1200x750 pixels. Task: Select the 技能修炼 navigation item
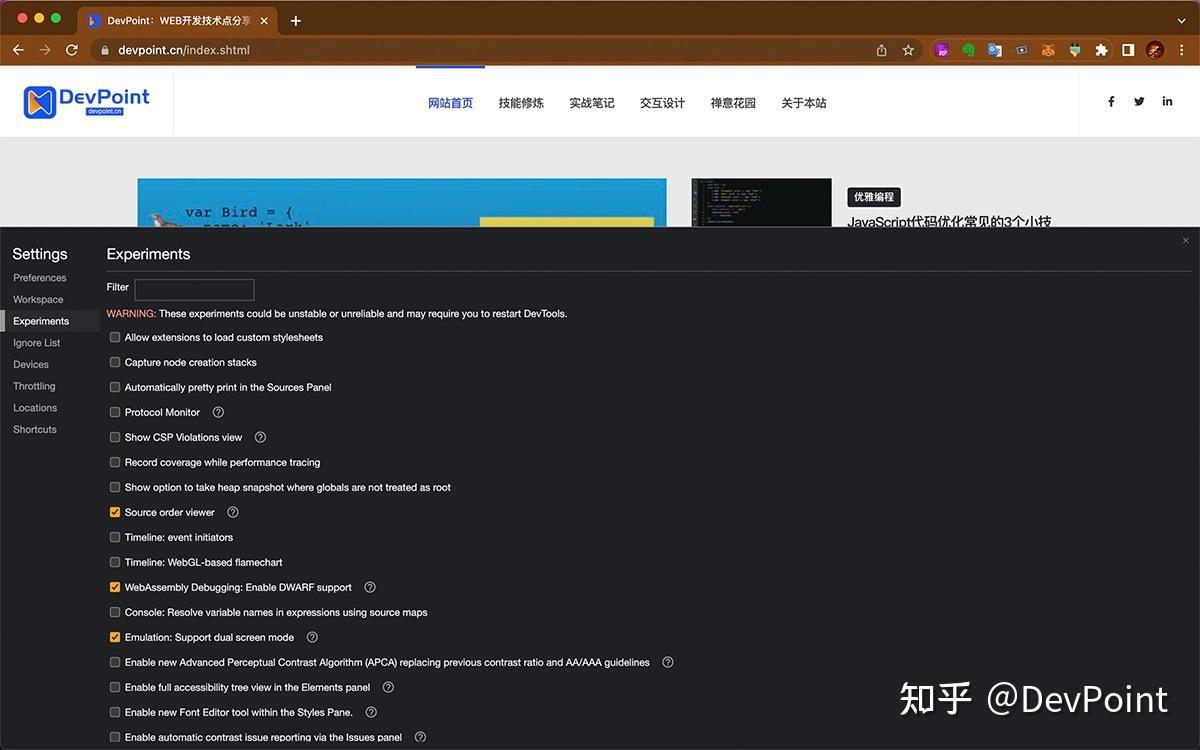point(521,102)
